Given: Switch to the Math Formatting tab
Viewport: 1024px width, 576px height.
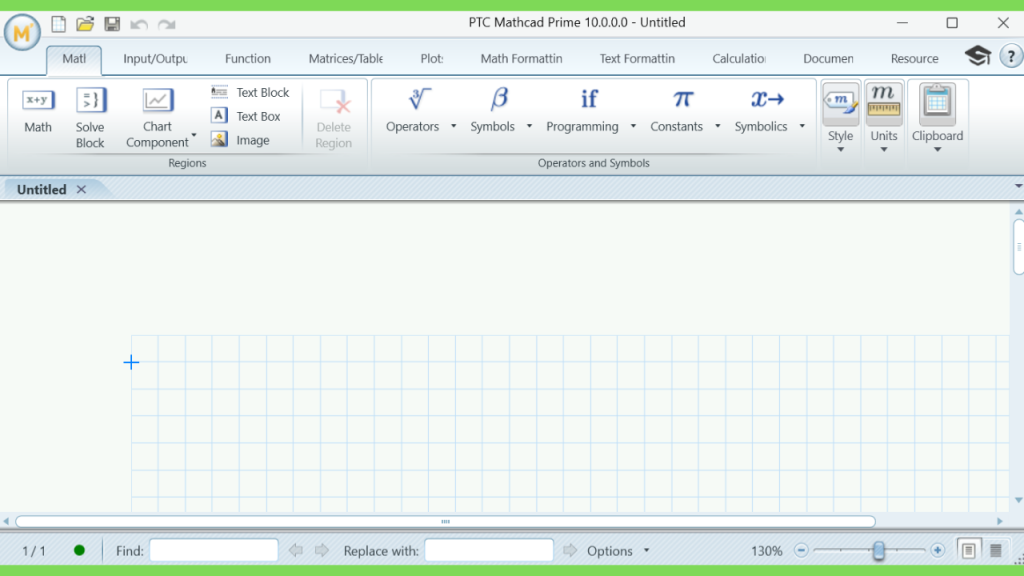Looking at the screenshot, I should click(521, 59).
